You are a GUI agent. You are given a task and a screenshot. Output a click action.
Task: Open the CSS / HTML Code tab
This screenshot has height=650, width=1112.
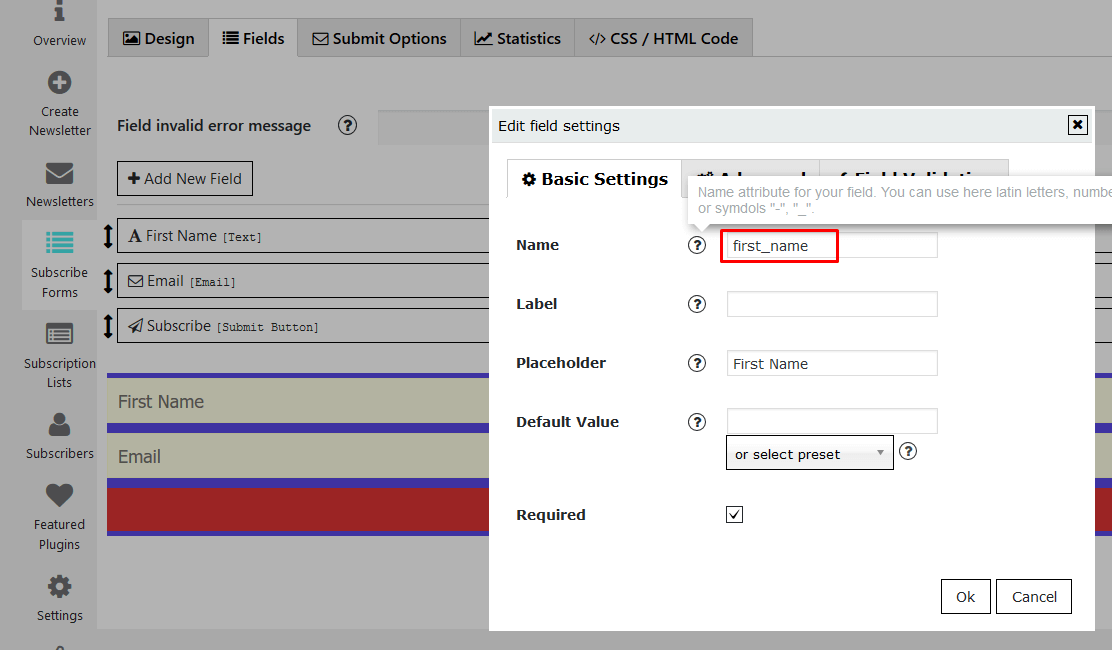click(663, 38)
